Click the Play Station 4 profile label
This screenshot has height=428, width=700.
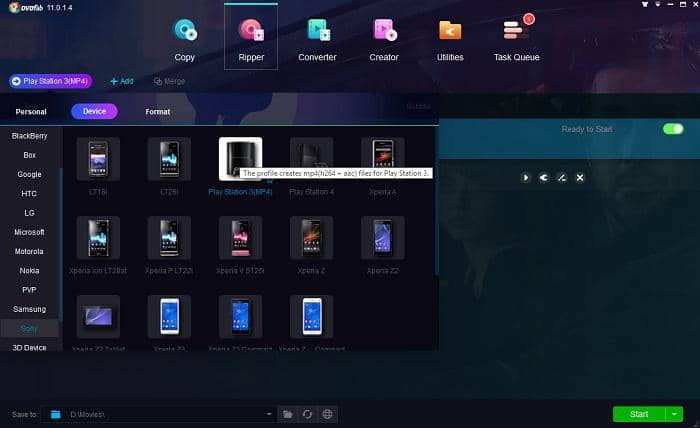pos(312,192)
